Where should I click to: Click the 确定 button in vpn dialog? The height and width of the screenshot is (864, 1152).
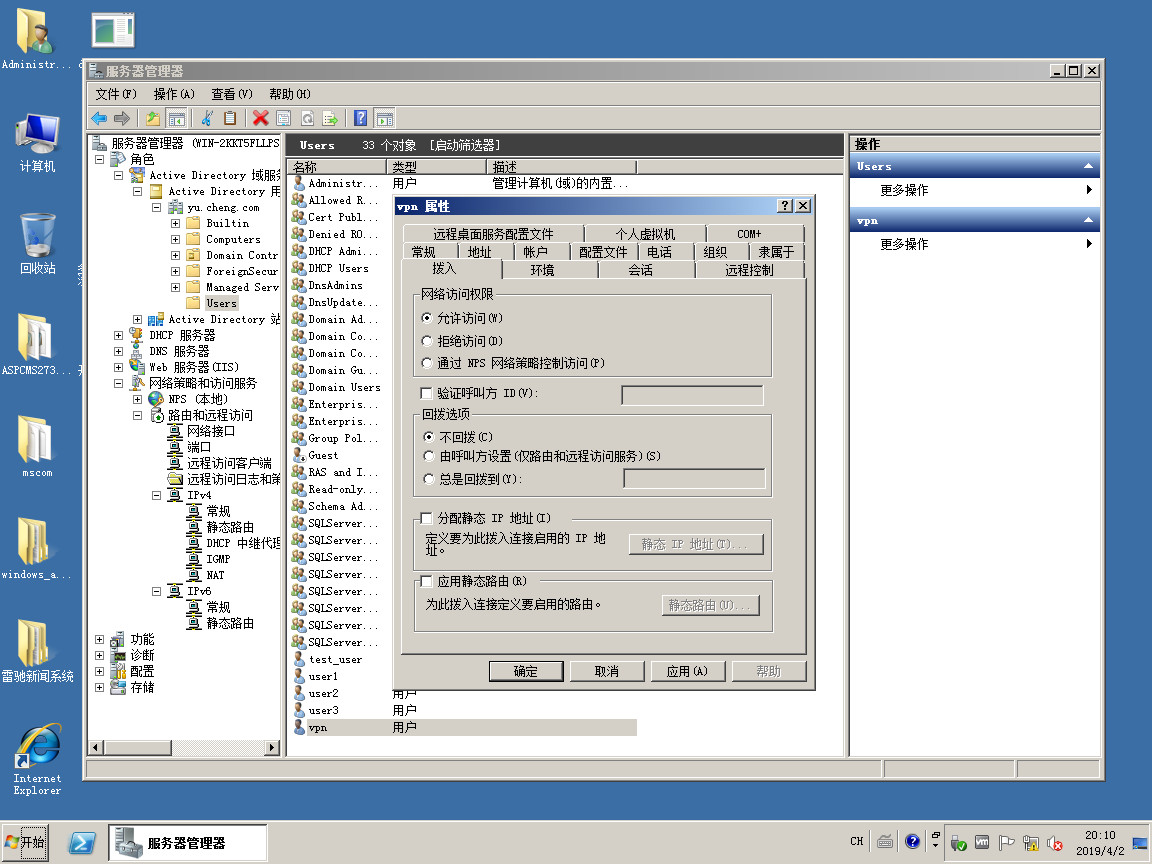coord(526,671)
